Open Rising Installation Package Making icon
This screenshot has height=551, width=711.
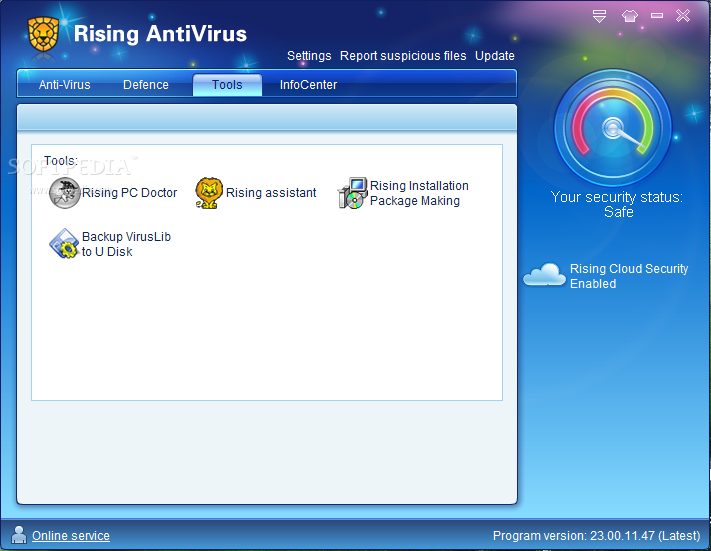352,193
